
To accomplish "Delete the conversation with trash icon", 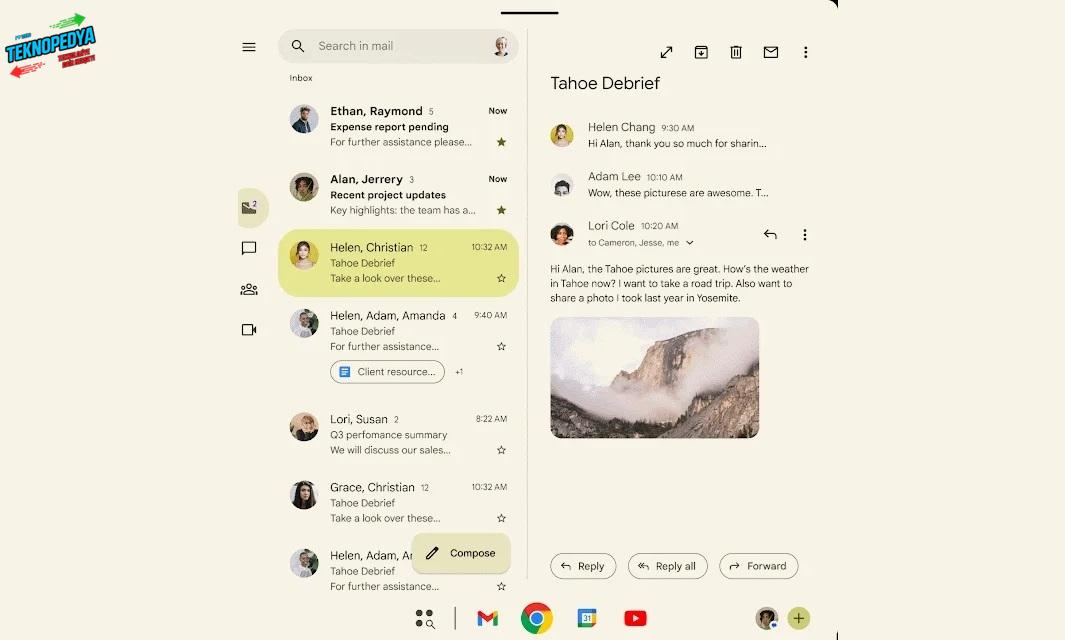I will click(736, 52).
